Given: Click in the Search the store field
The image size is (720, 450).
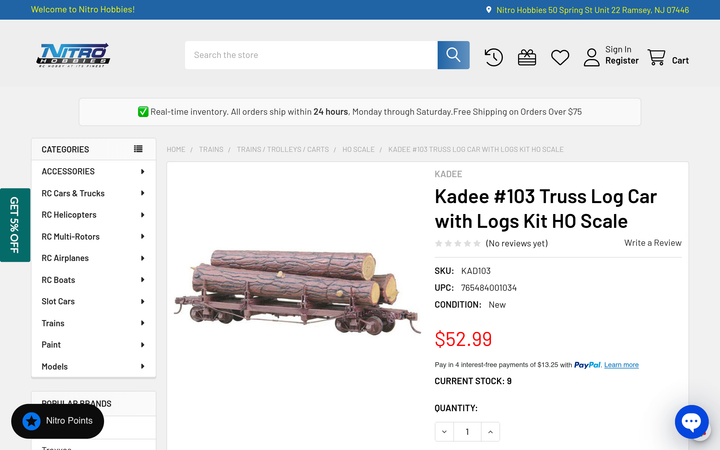Looking at the screenshot, I should (x=311, y=55).
